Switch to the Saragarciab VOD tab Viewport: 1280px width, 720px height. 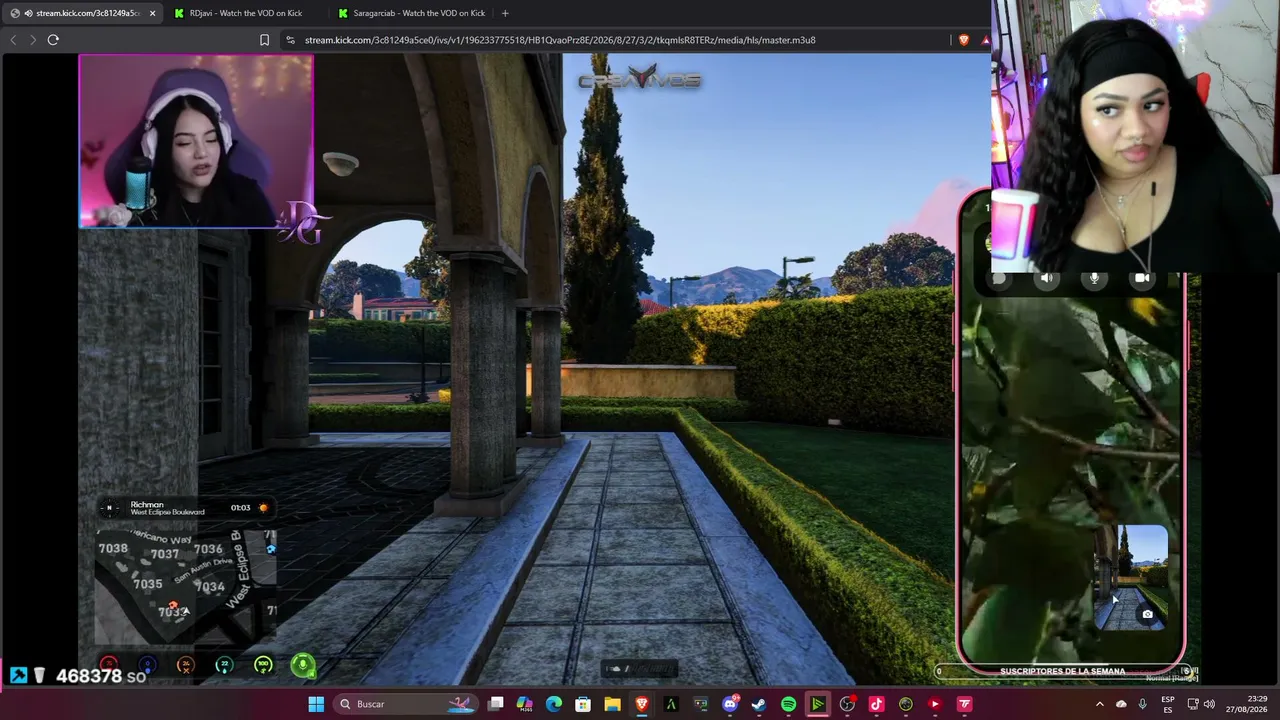[x=410, y=13]
